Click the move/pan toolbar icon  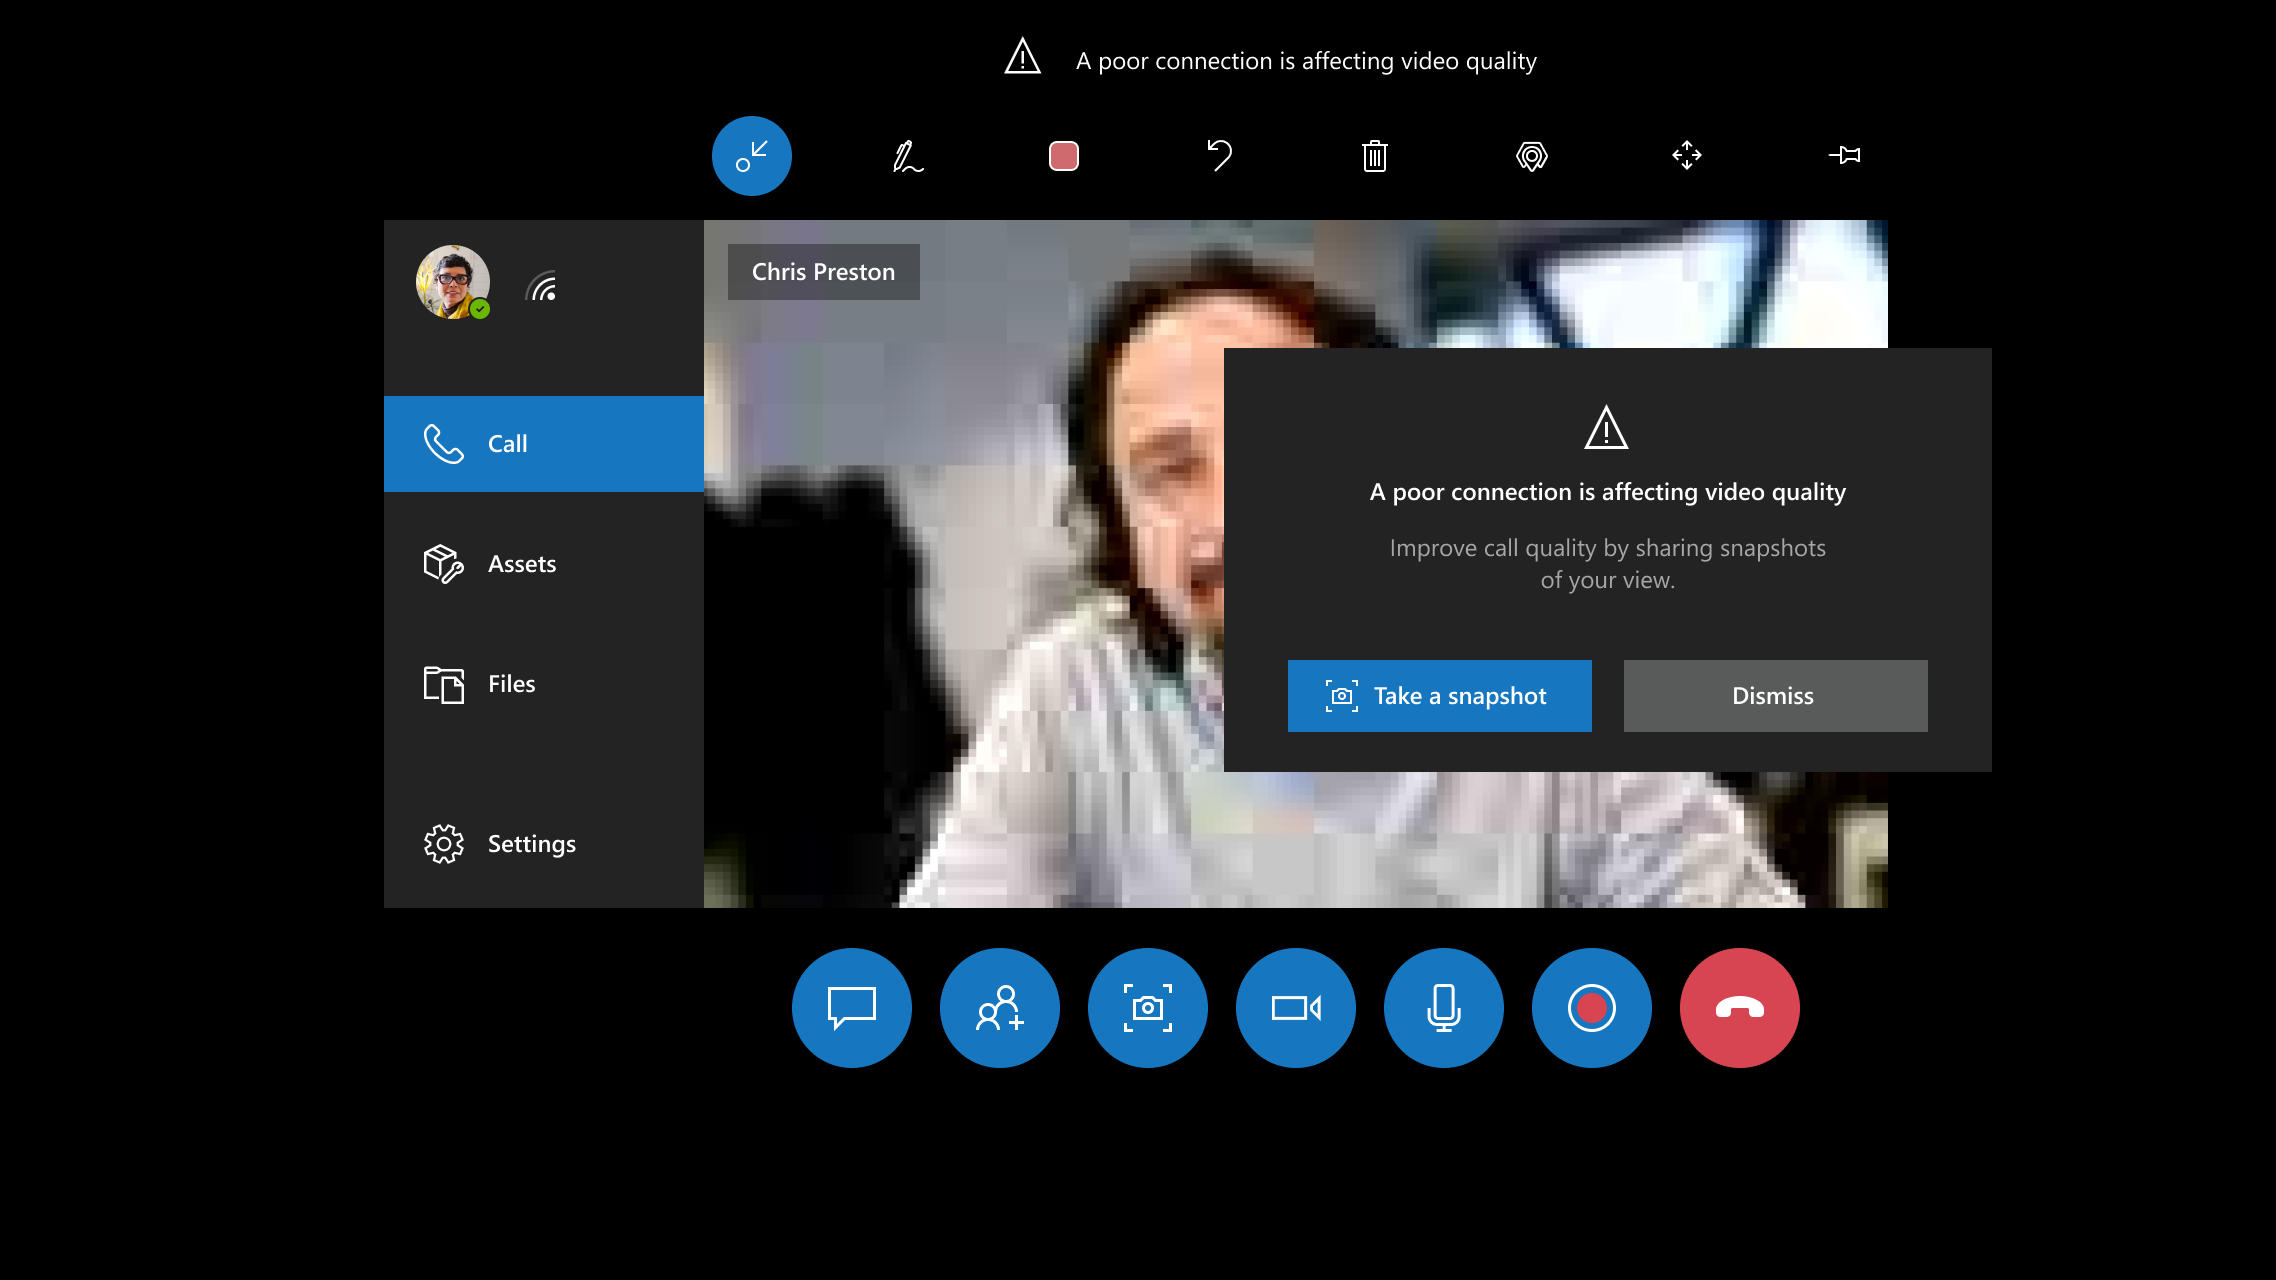pos(1687,155)
